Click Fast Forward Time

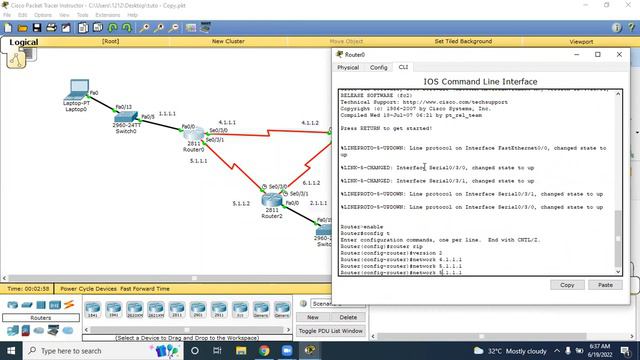click(145, 289)
